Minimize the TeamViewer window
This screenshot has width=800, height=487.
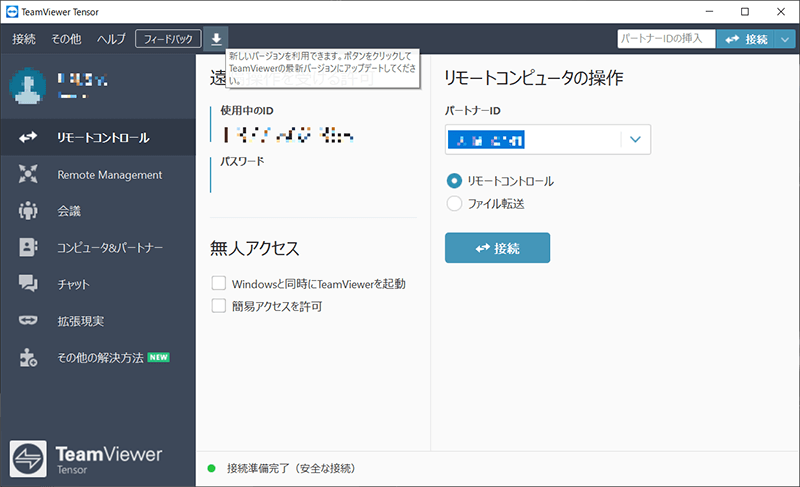[x=709, y=11]
